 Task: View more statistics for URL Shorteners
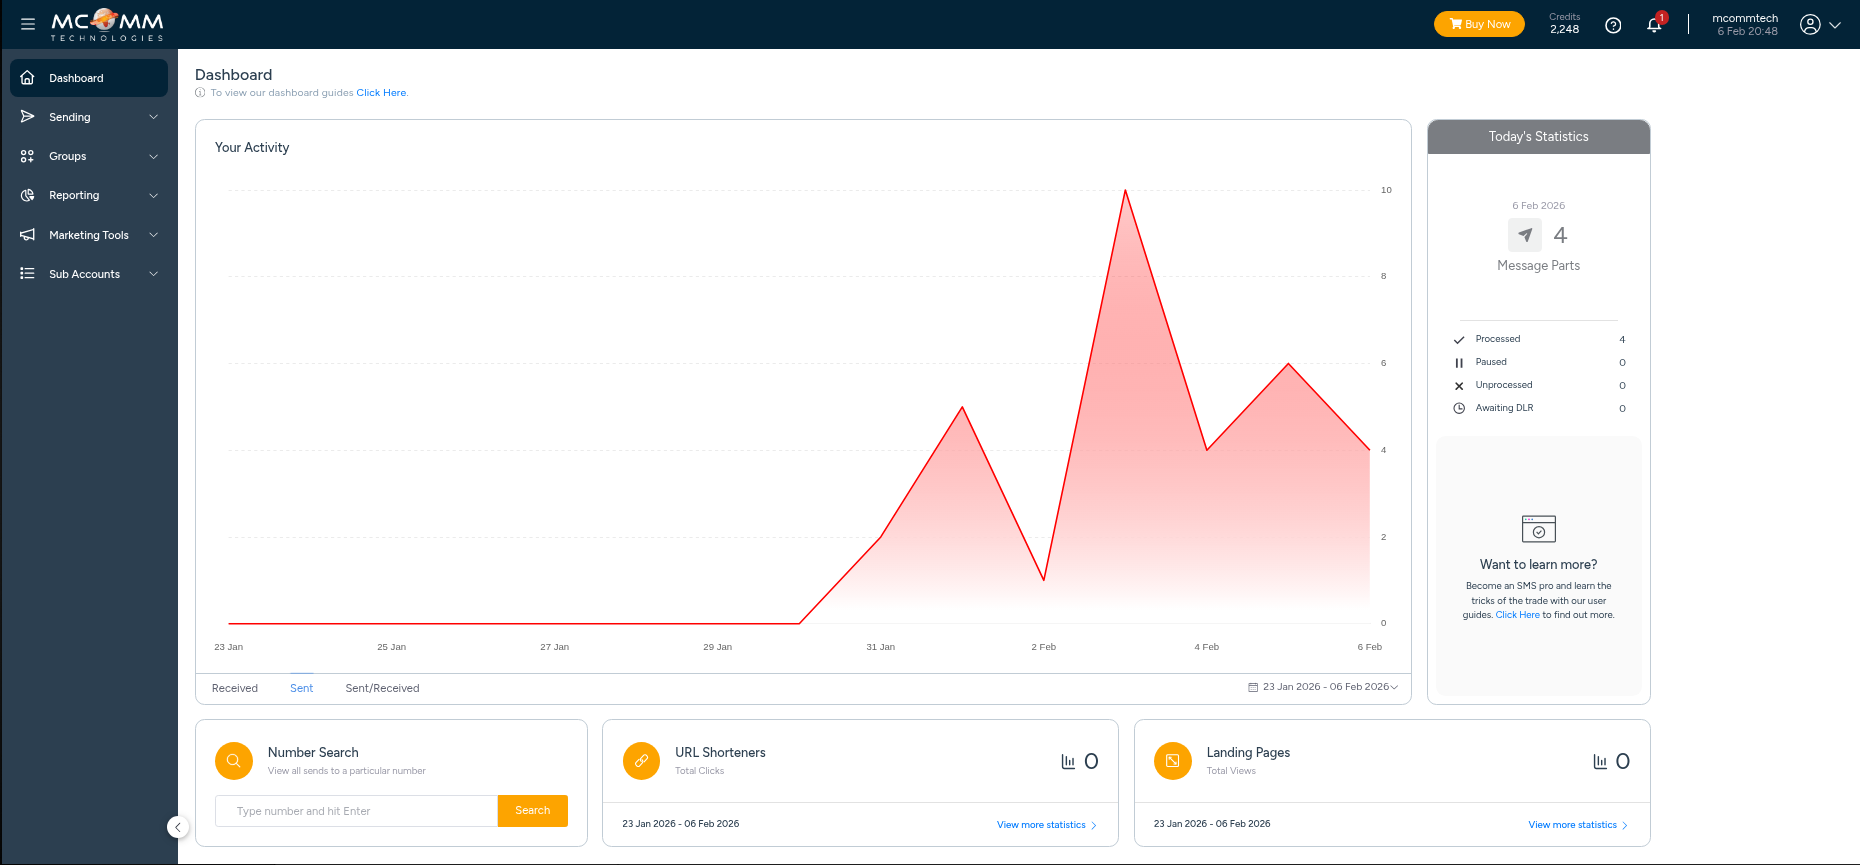click(1047, 825)
